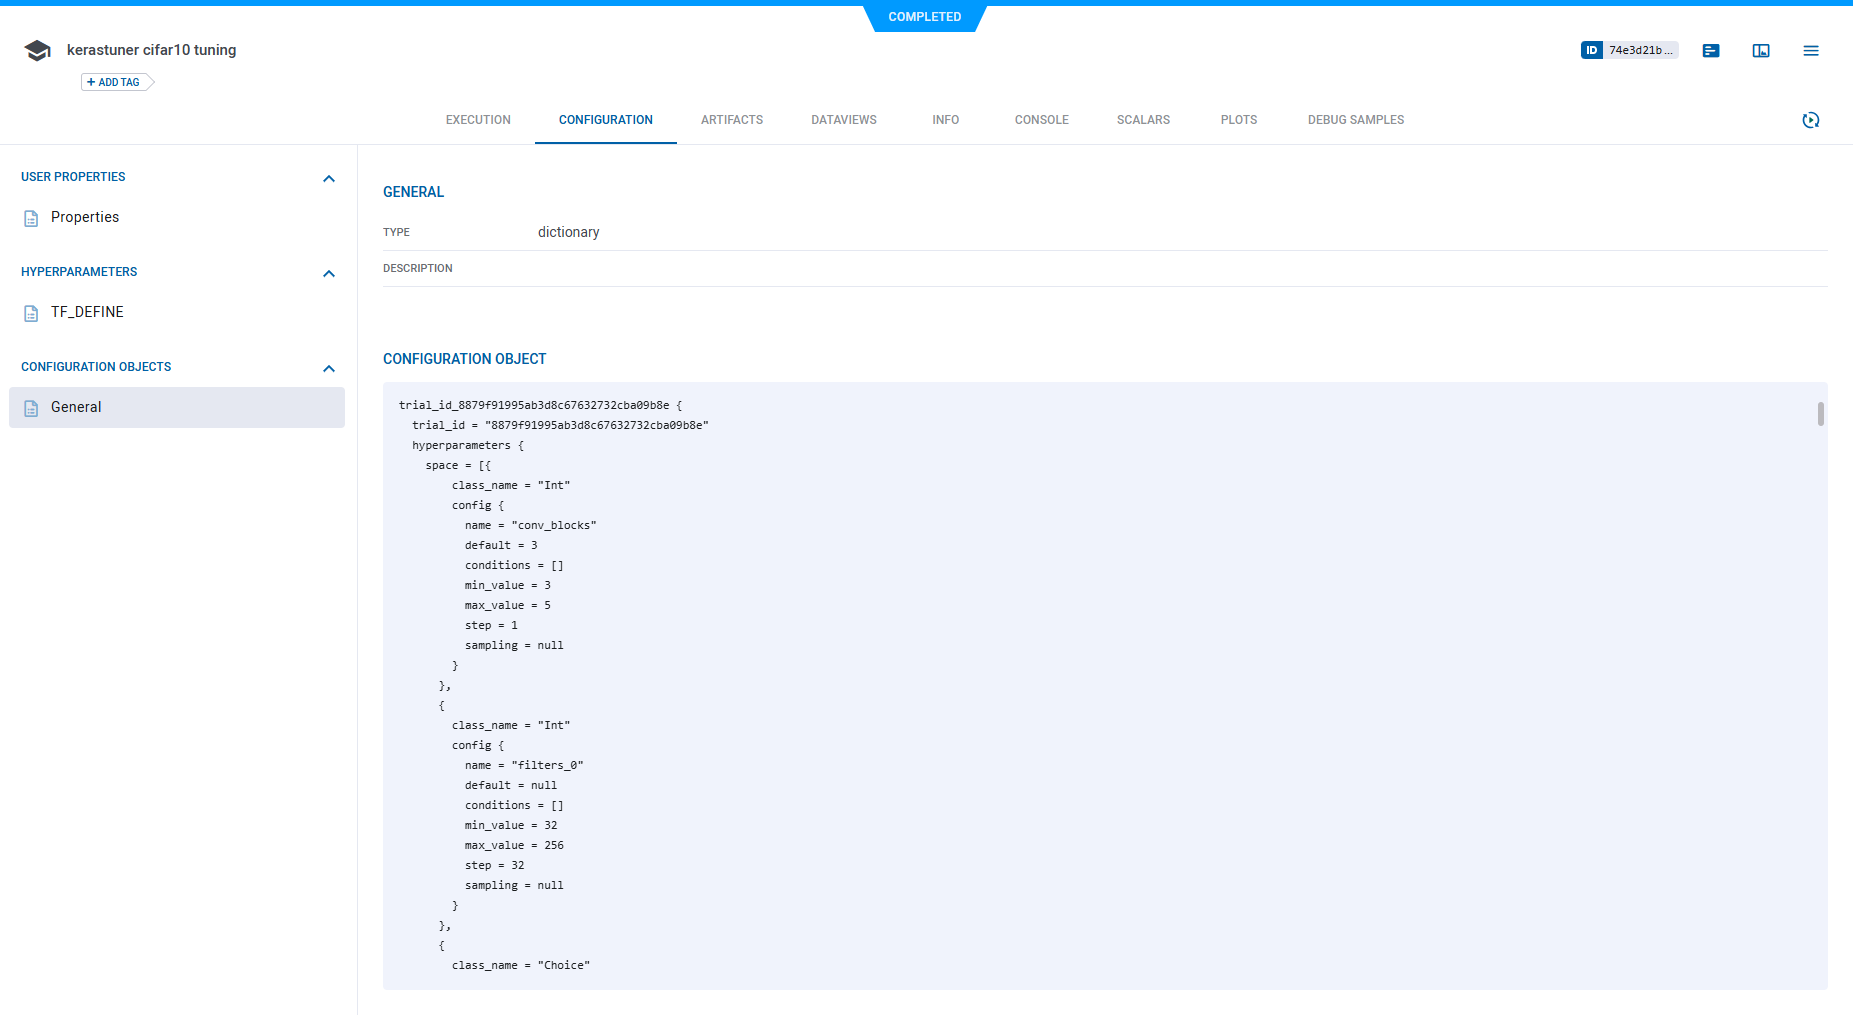Click the experiment type icon beside the title
This screenshot has width=1853, height=1016.
point(37,49)
